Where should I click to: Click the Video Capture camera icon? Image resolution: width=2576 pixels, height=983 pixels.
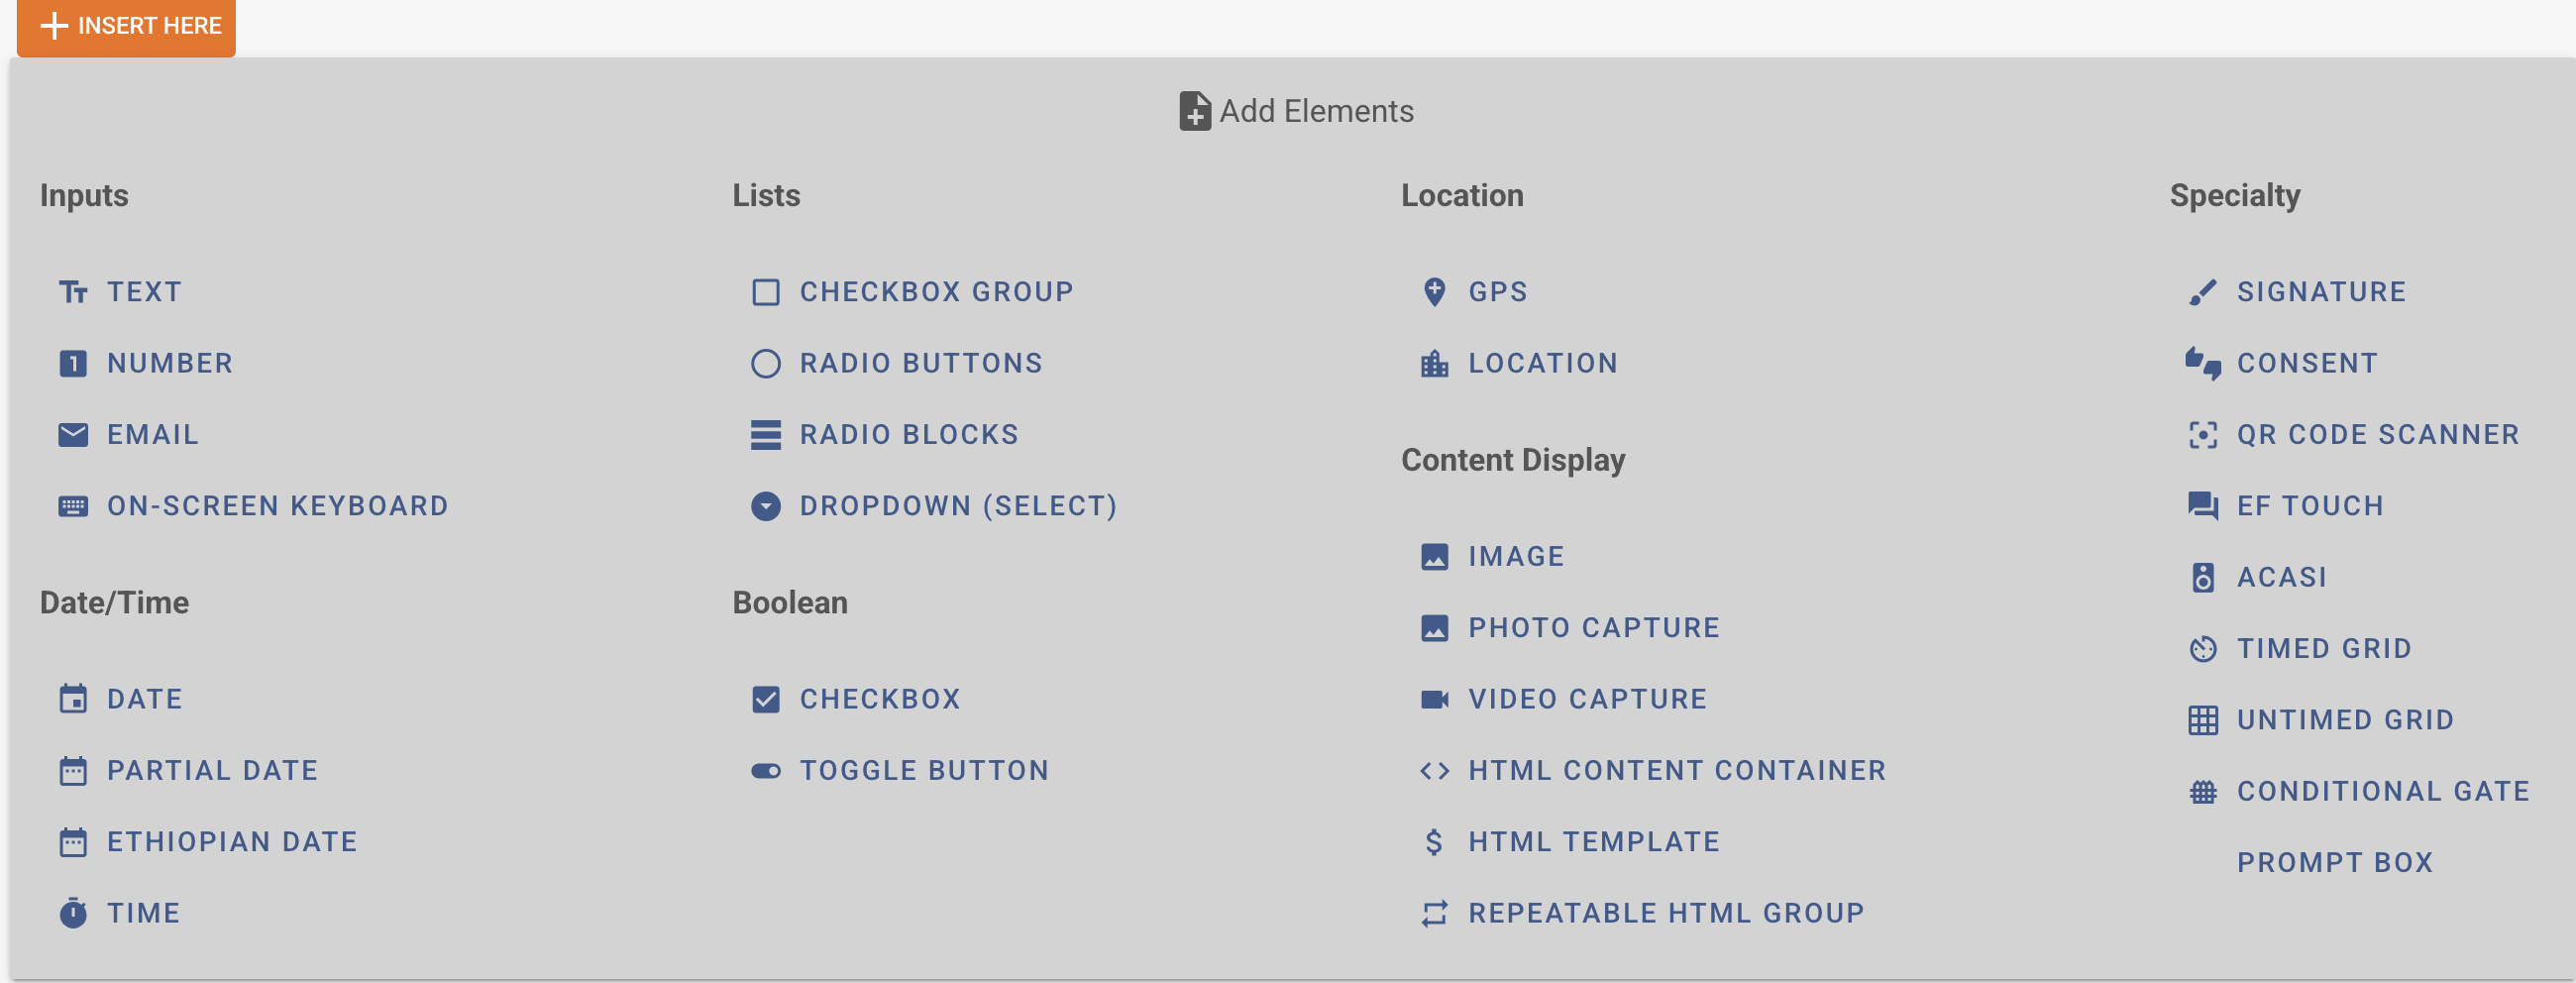(1434, 699)
